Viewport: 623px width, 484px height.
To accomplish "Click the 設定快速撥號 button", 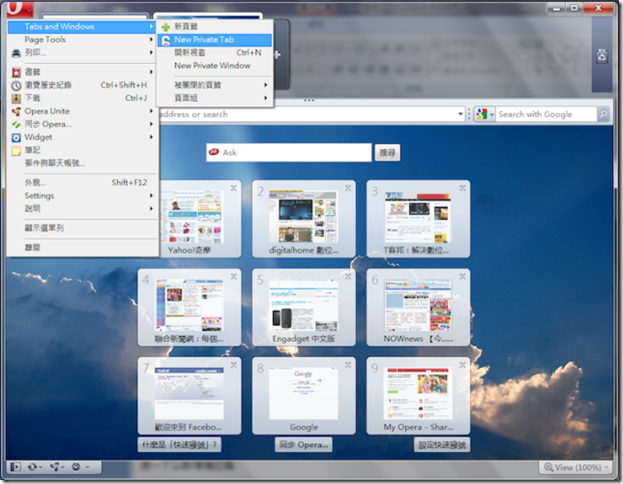I will [x=442, y=445].
